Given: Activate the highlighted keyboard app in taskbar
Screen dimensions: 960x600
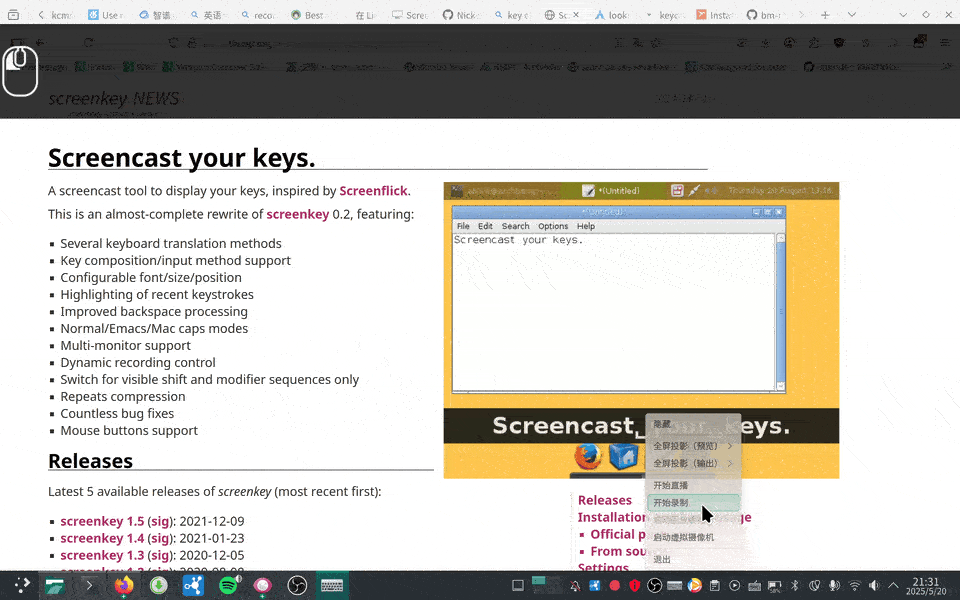Looking at the screenshot, I should pyautogui.click(x=332, y=585).
